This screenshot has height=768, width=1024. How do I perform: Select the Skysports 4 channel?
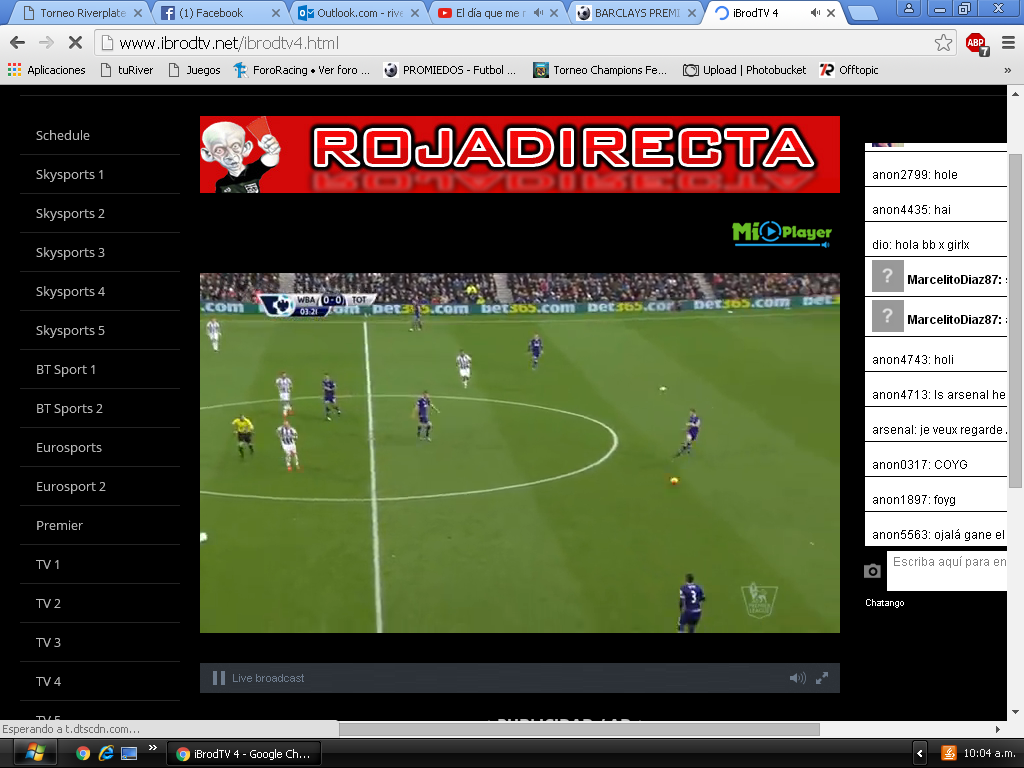tap(70, 291)
